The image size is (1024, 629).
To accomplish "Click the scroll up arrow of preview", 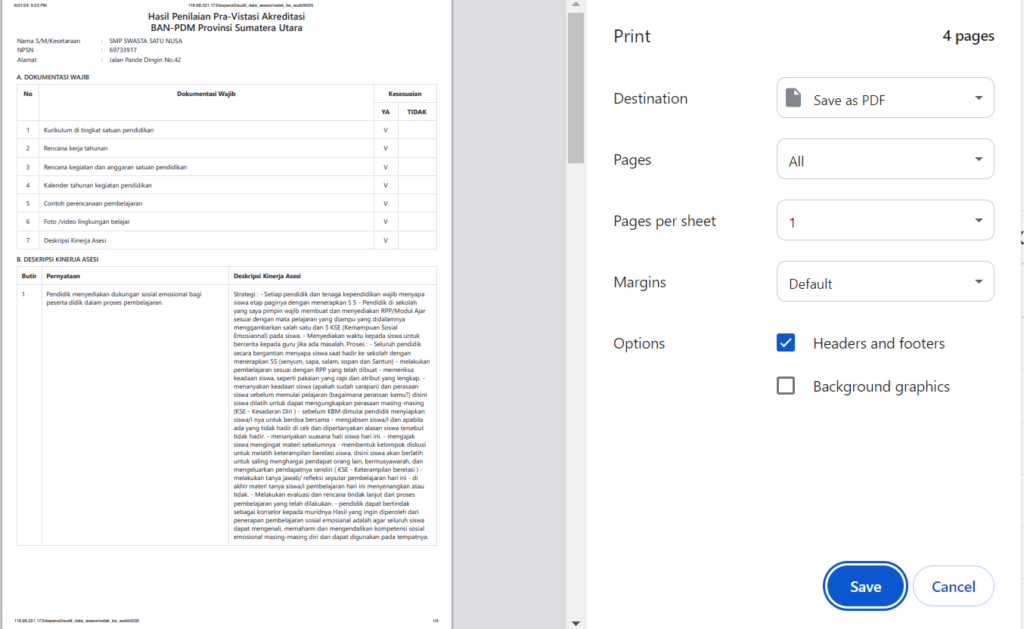I will (x=575, y=7).
